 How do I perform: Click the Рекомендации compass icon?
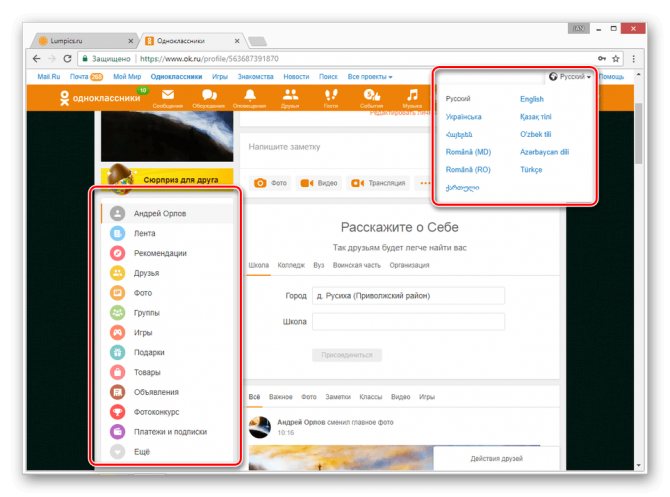[118, 253]
